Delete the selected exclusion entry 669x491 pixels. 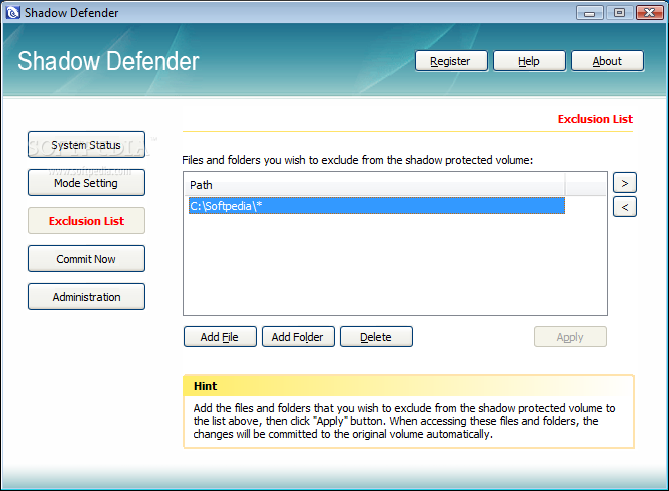point(376,337)
